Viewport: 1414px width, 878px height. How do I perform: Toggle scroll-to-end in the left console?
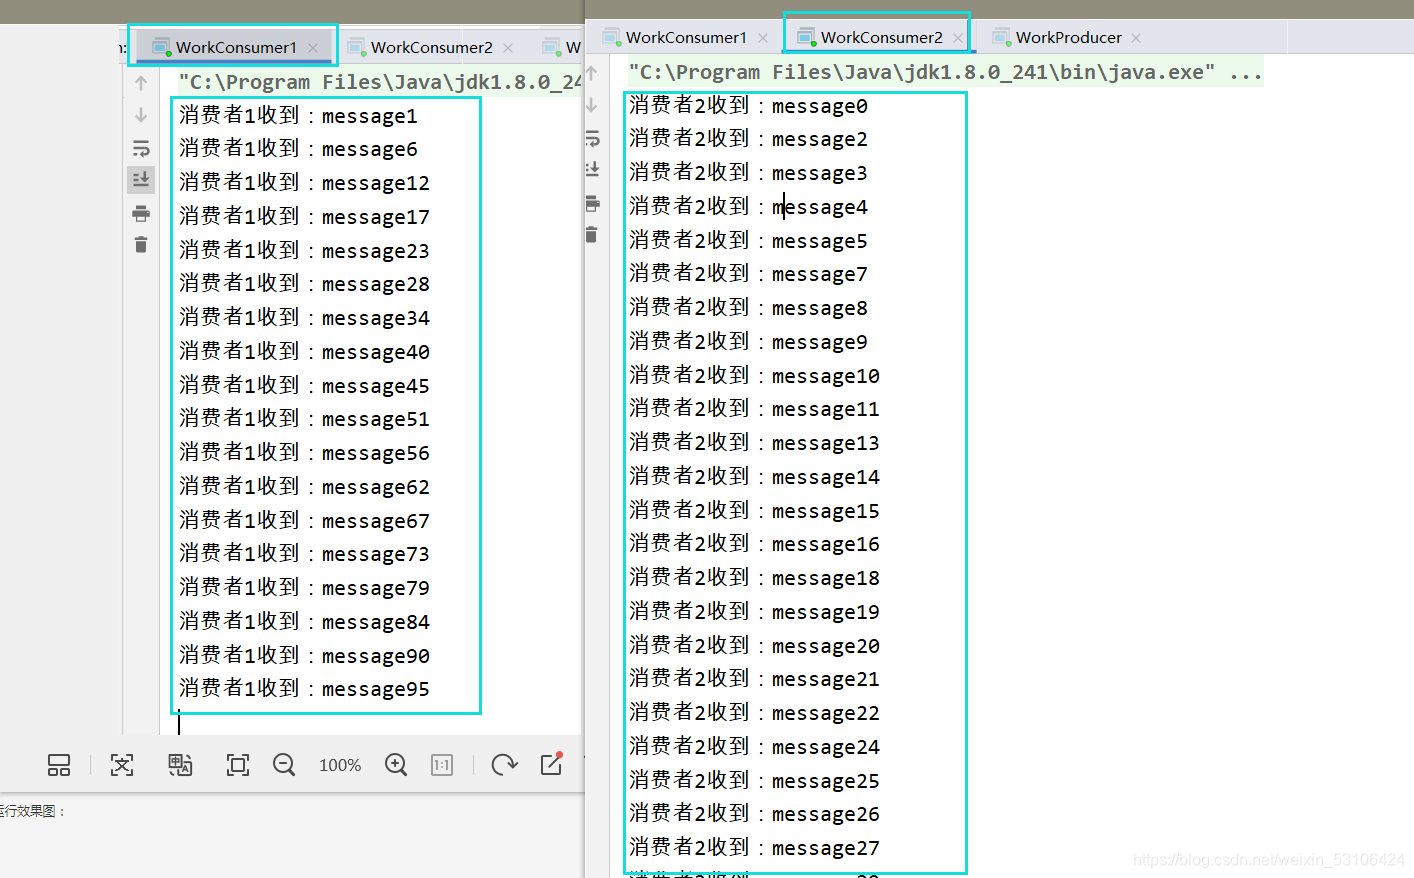[x=141, y=180]
